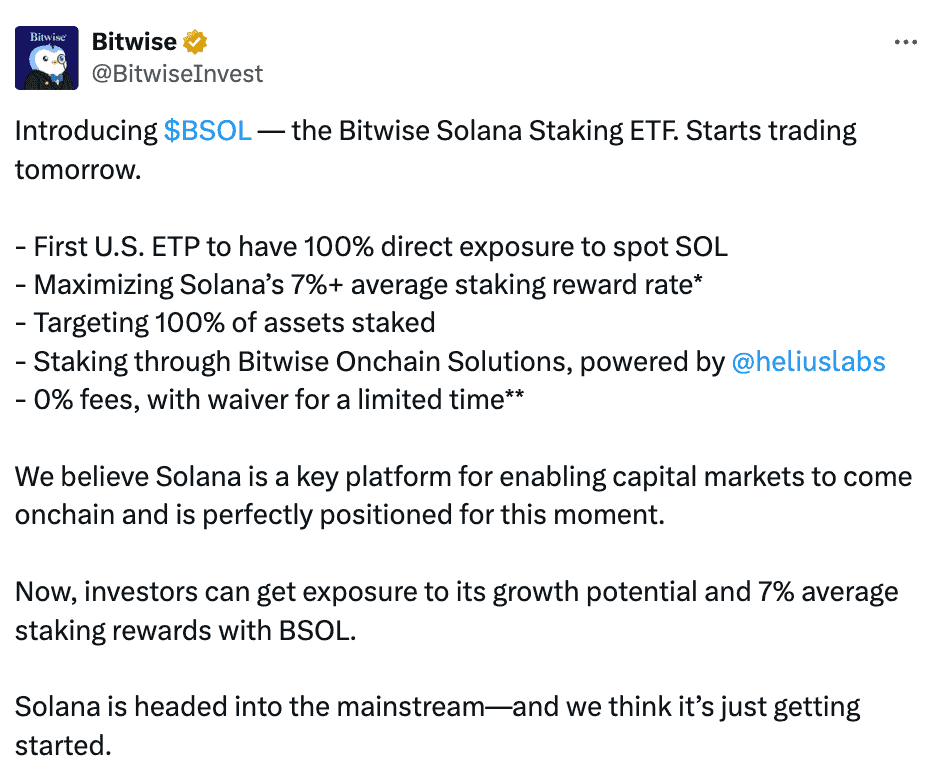This screenshot has width=934, height=780.
Task: Open the tweet's more options ellipsis menu
Action: pyautogui.click(x=904, y=42)
